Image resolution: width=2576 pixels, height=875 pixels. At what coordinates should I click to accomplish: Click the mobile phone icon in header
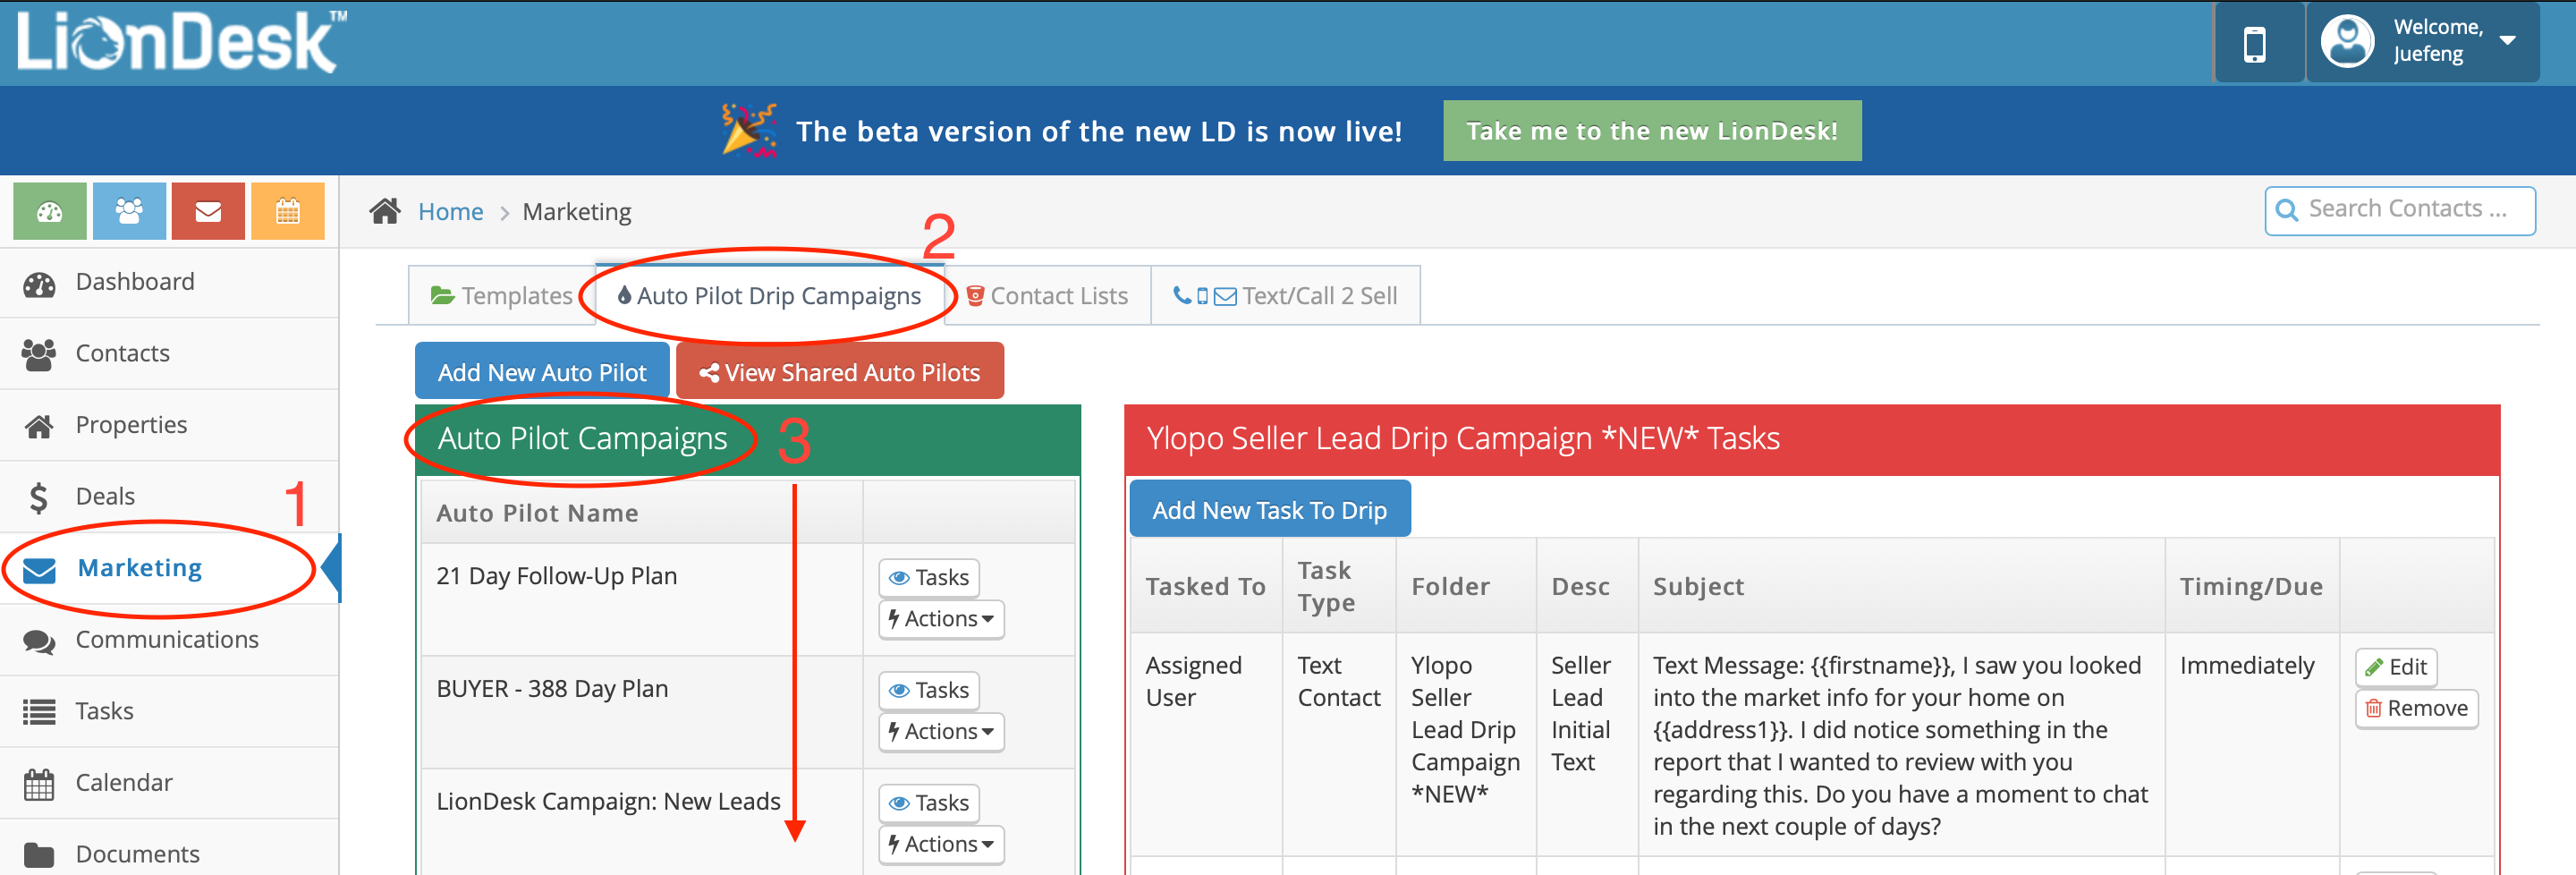tap(2254, 44)
